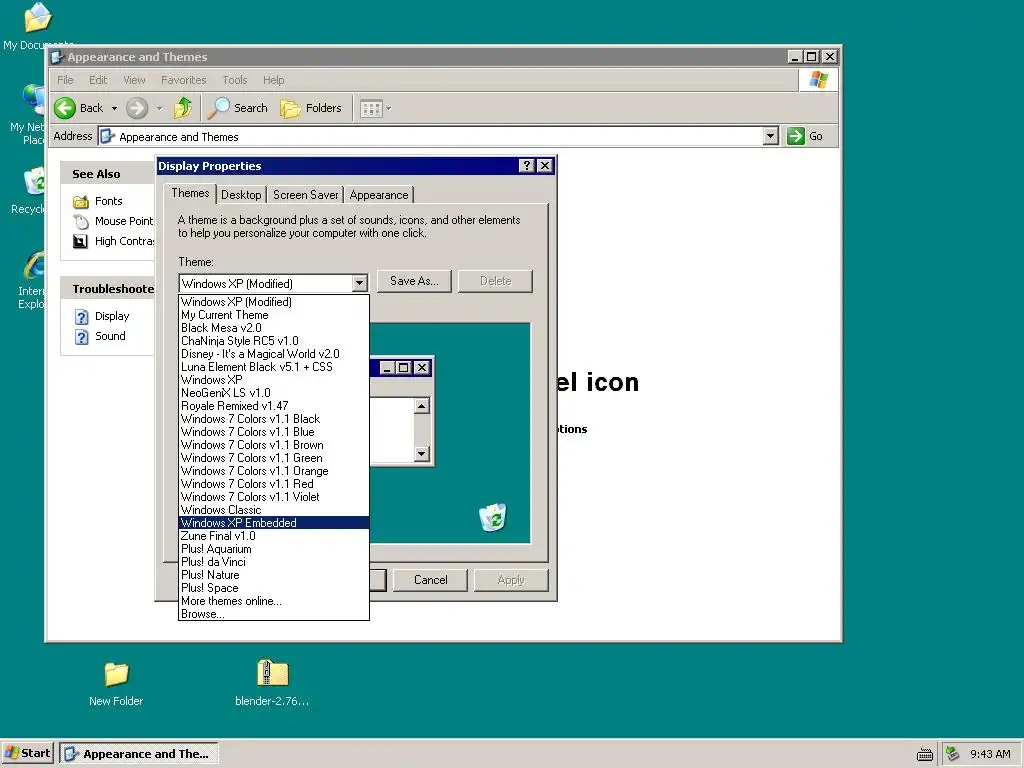This screenshot has height=768, width=1024.
Task: Click the keyboard icon in system tray
Action: click(925, 754)
